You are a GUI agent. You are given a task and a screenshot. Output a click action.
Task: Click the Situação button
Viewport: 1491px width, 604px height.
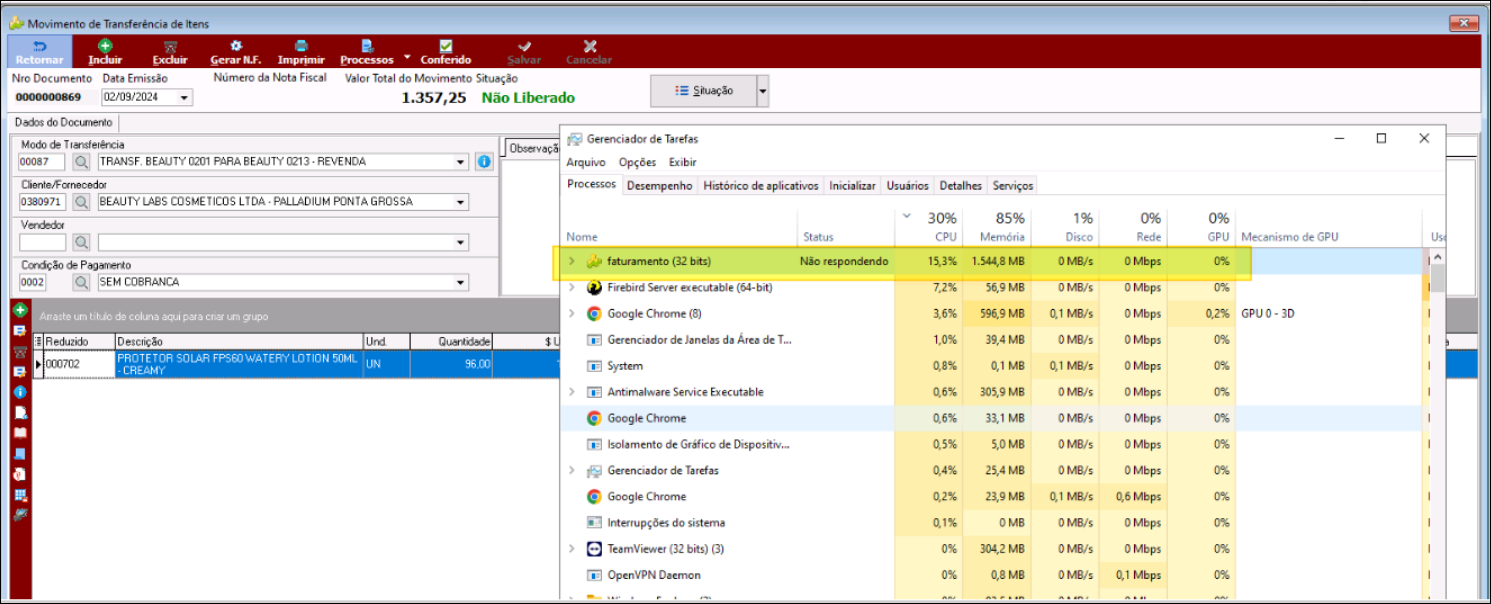click(x=703, y=91)
